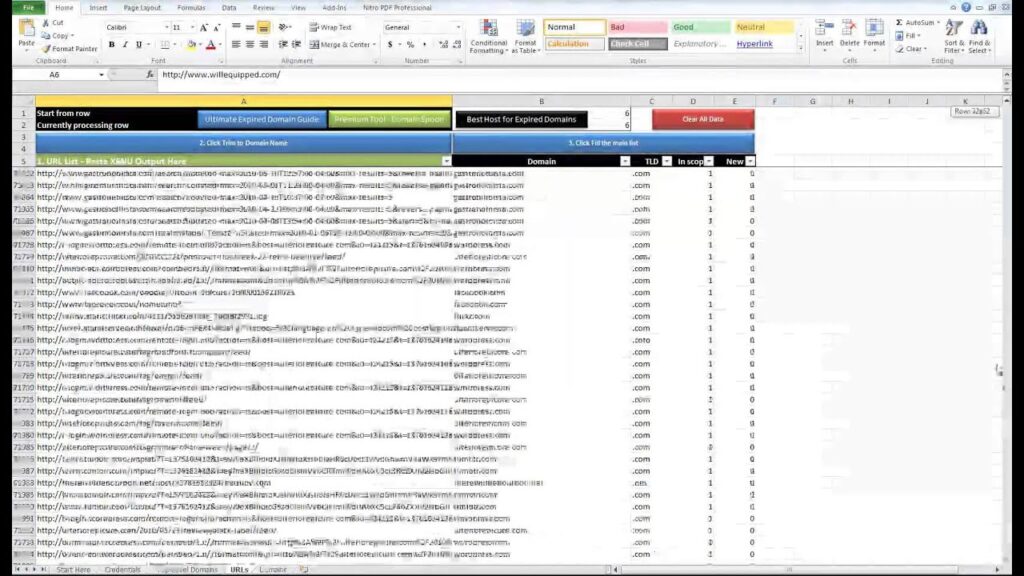Toggle Underline formatting

pos(138,44)
